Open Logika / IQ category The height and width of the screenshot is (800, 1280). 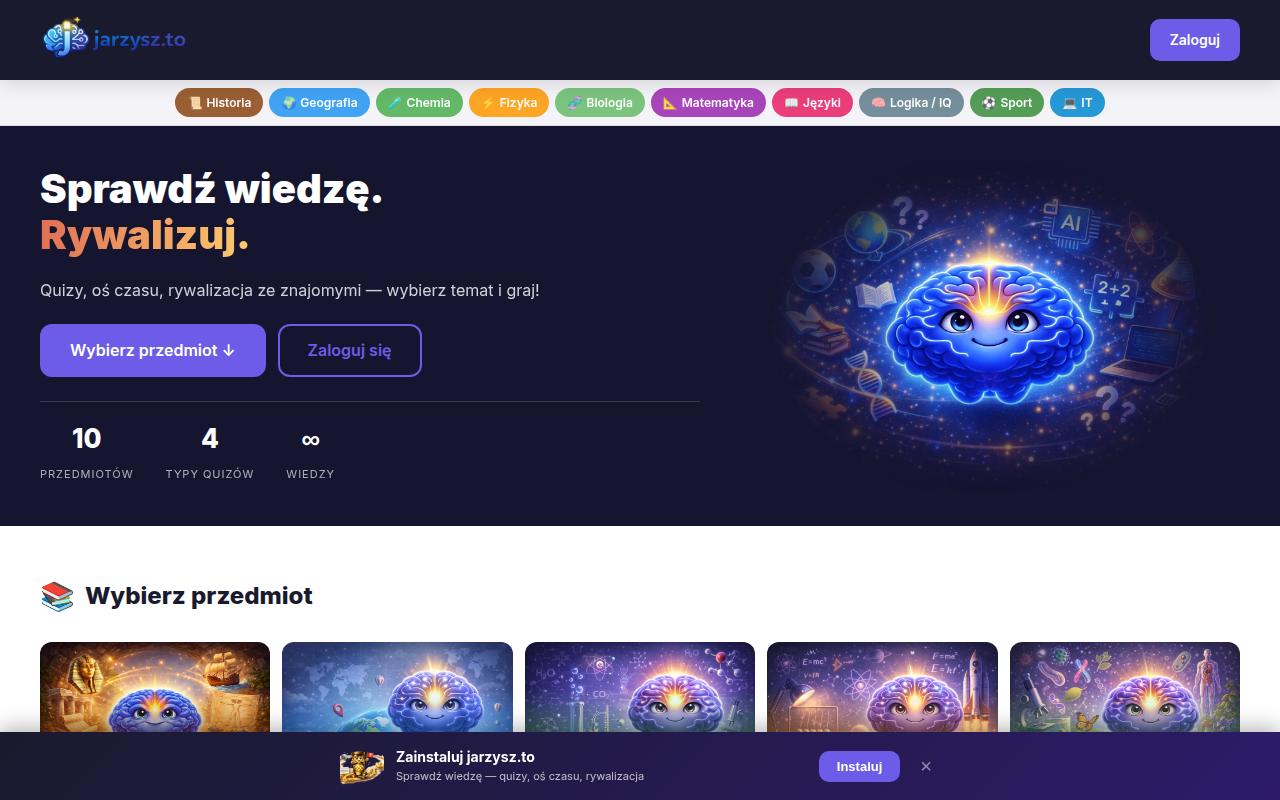(911, 102)
